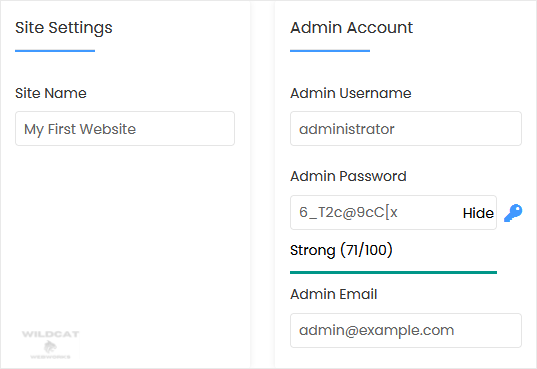Focus the Site Name text field
The height and width of the screenshot is (369, 537).
click(125, 128)
